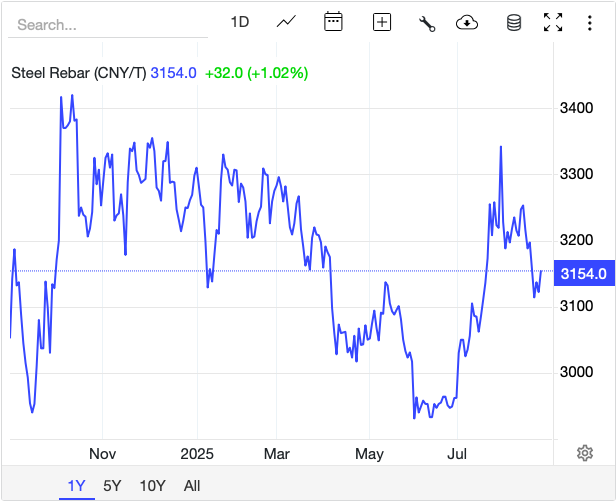Show the 10Y time range
Viewport: 616px width, 504px height.
[153, 486]
